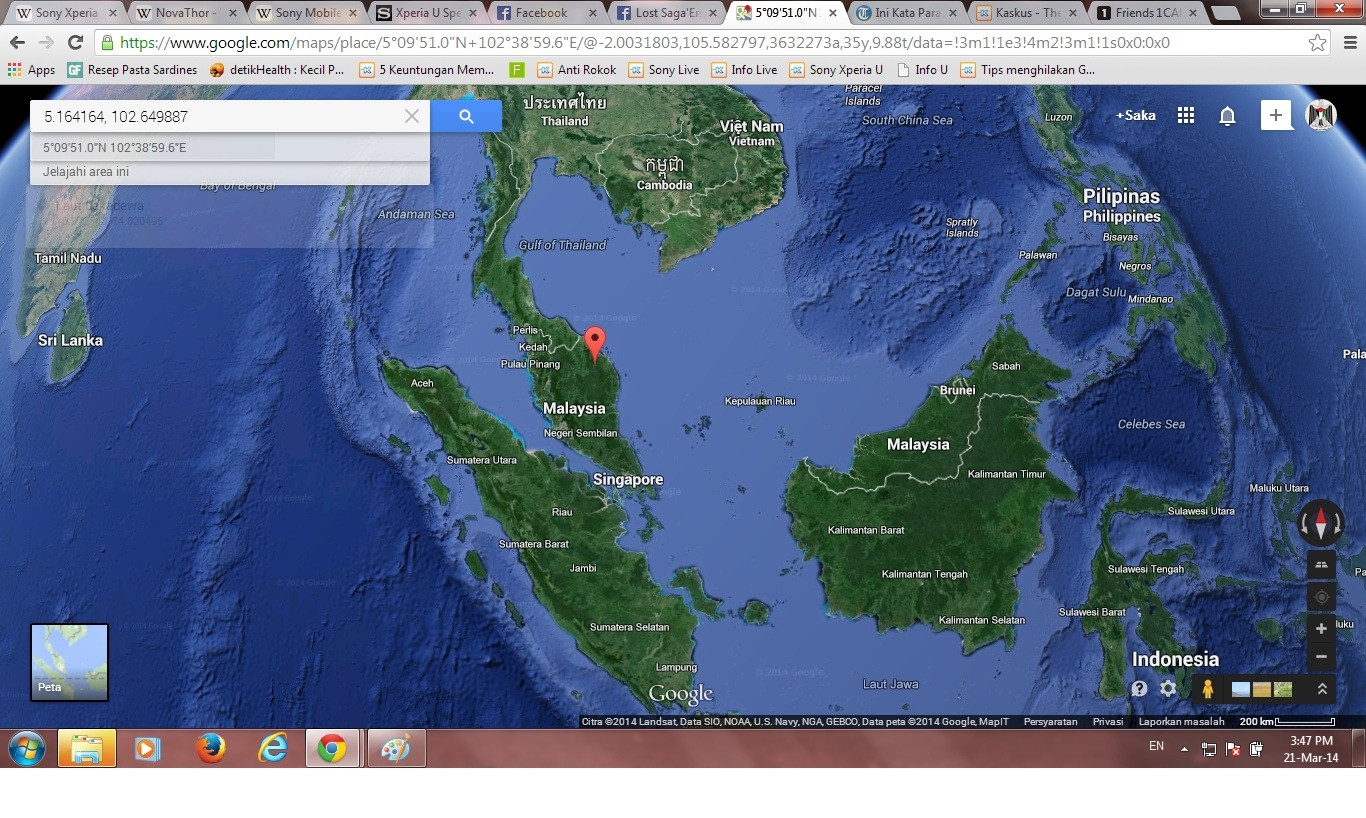Click the show my location button

click(x=1321, y=597)
